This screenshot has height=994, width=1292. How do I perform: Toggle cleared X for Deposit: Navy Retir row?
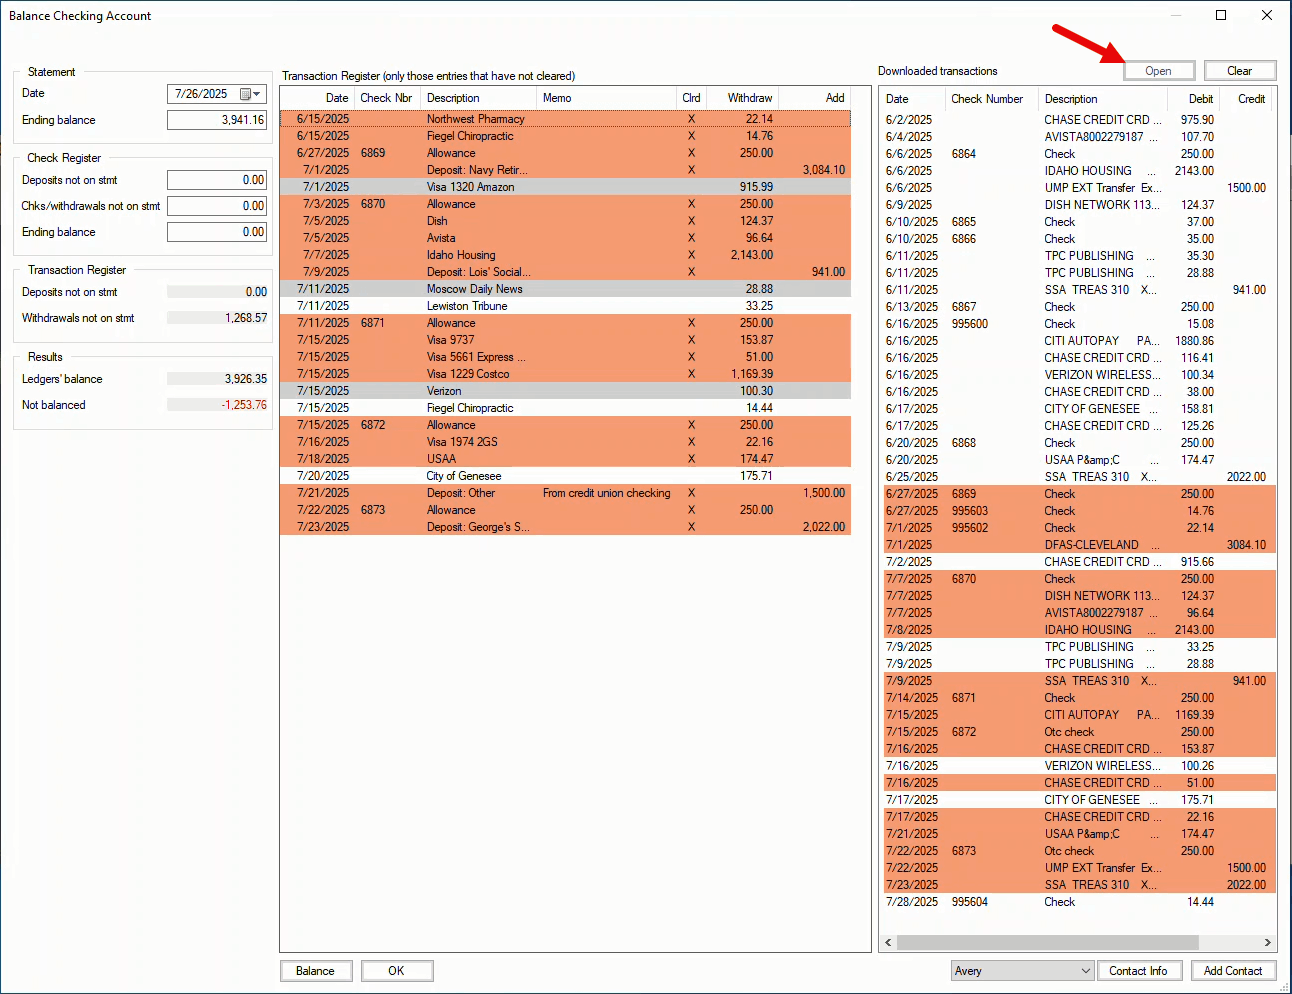(691, 170)
